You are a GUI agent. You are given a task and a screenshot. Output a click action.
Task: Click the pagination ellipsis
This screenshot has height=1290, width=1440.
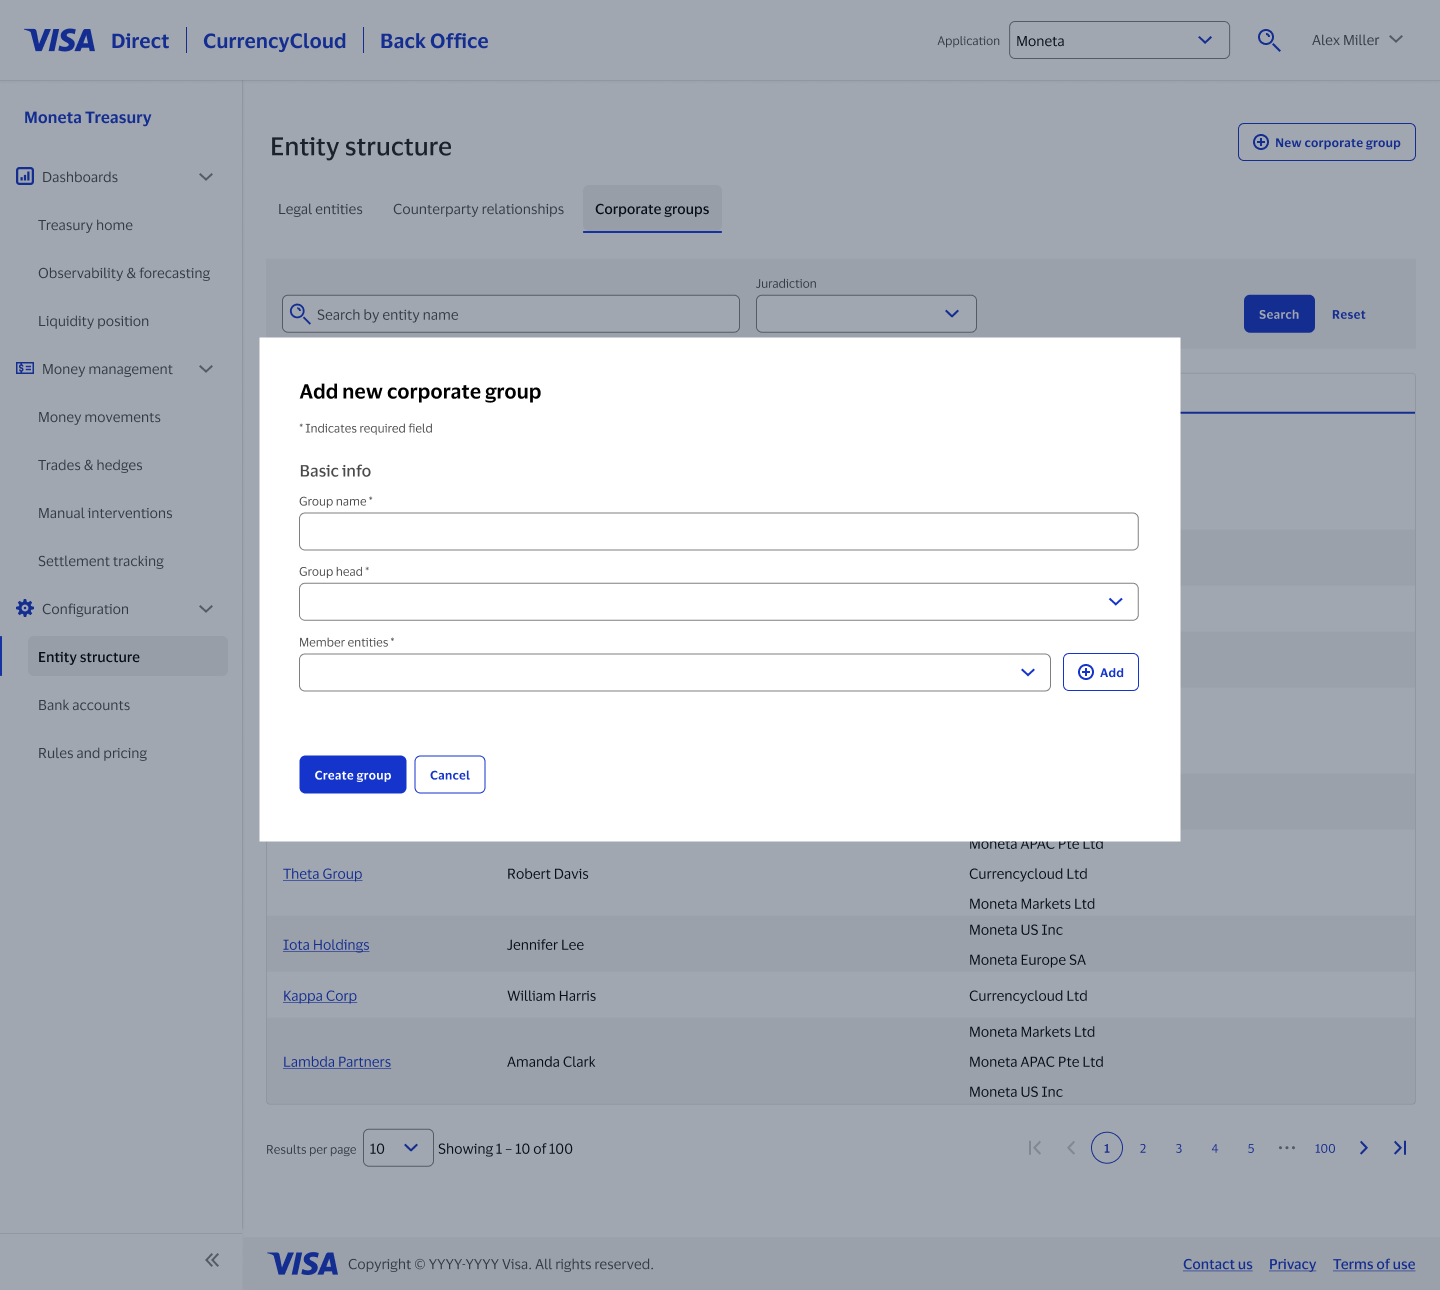click(x=1287, y=1148)
